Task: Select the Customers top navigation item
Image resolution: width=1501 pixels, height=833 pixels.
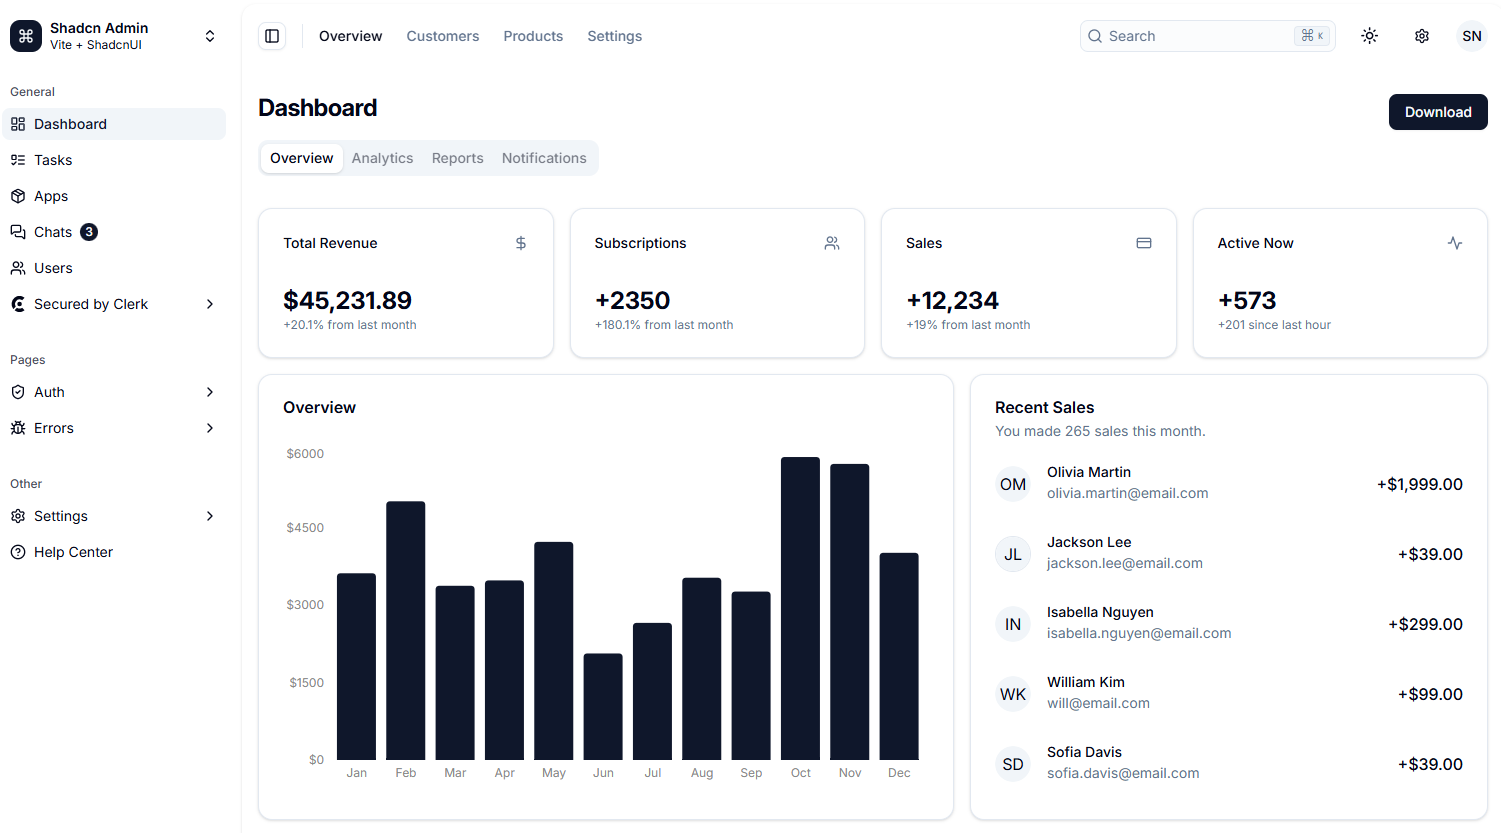Action: (442, 36)
